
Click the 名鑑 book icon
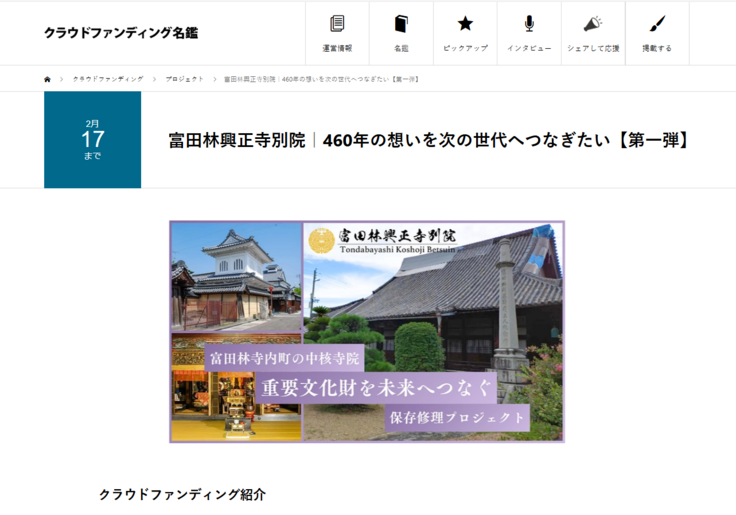(401, 24)
